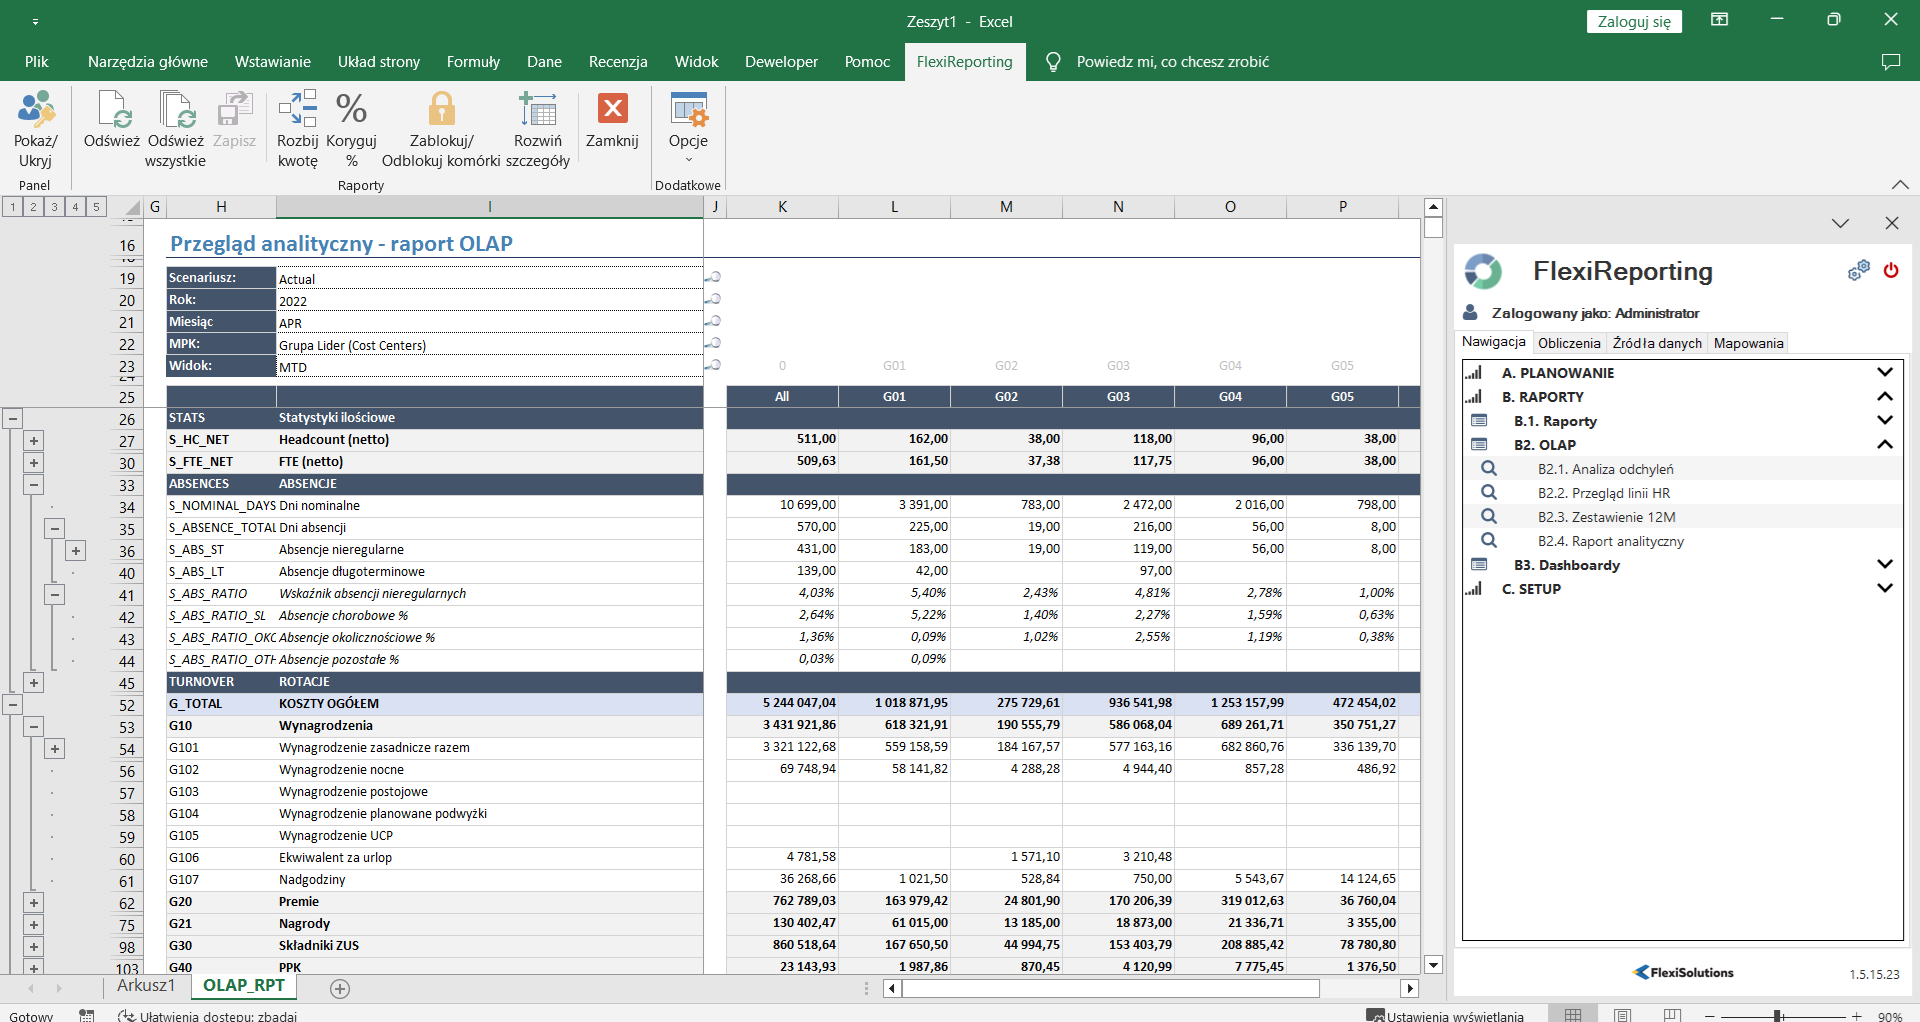Switch to the Źródła danych tab
Image resolution: width=1920 pixels, height=1022 pixels.
1656,343
